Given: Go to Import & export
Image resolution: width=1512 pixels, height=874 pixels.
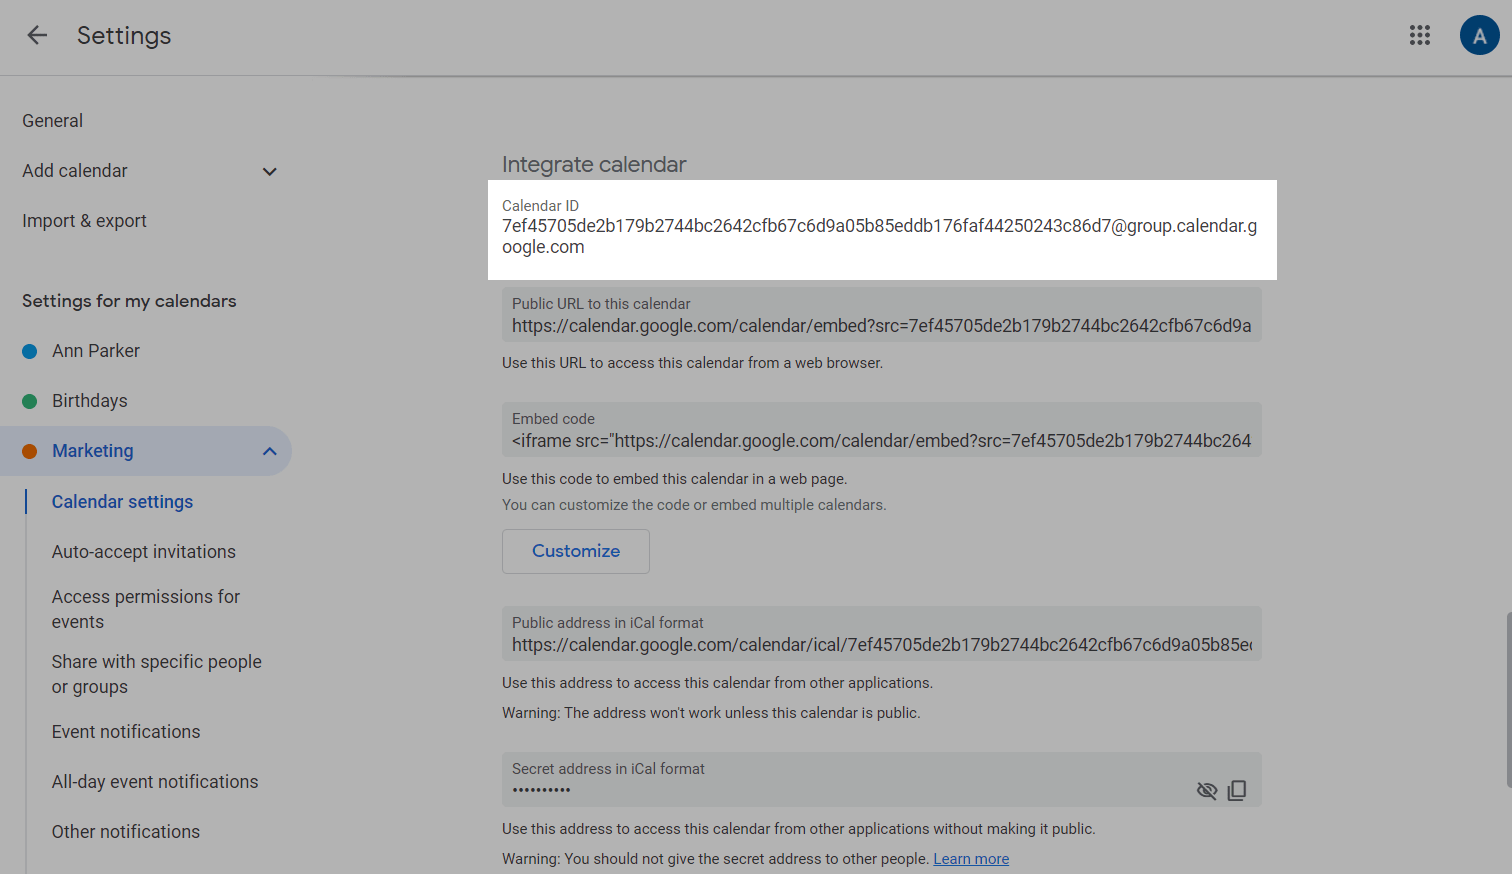Looking at the screenshot, I should 84,221.
